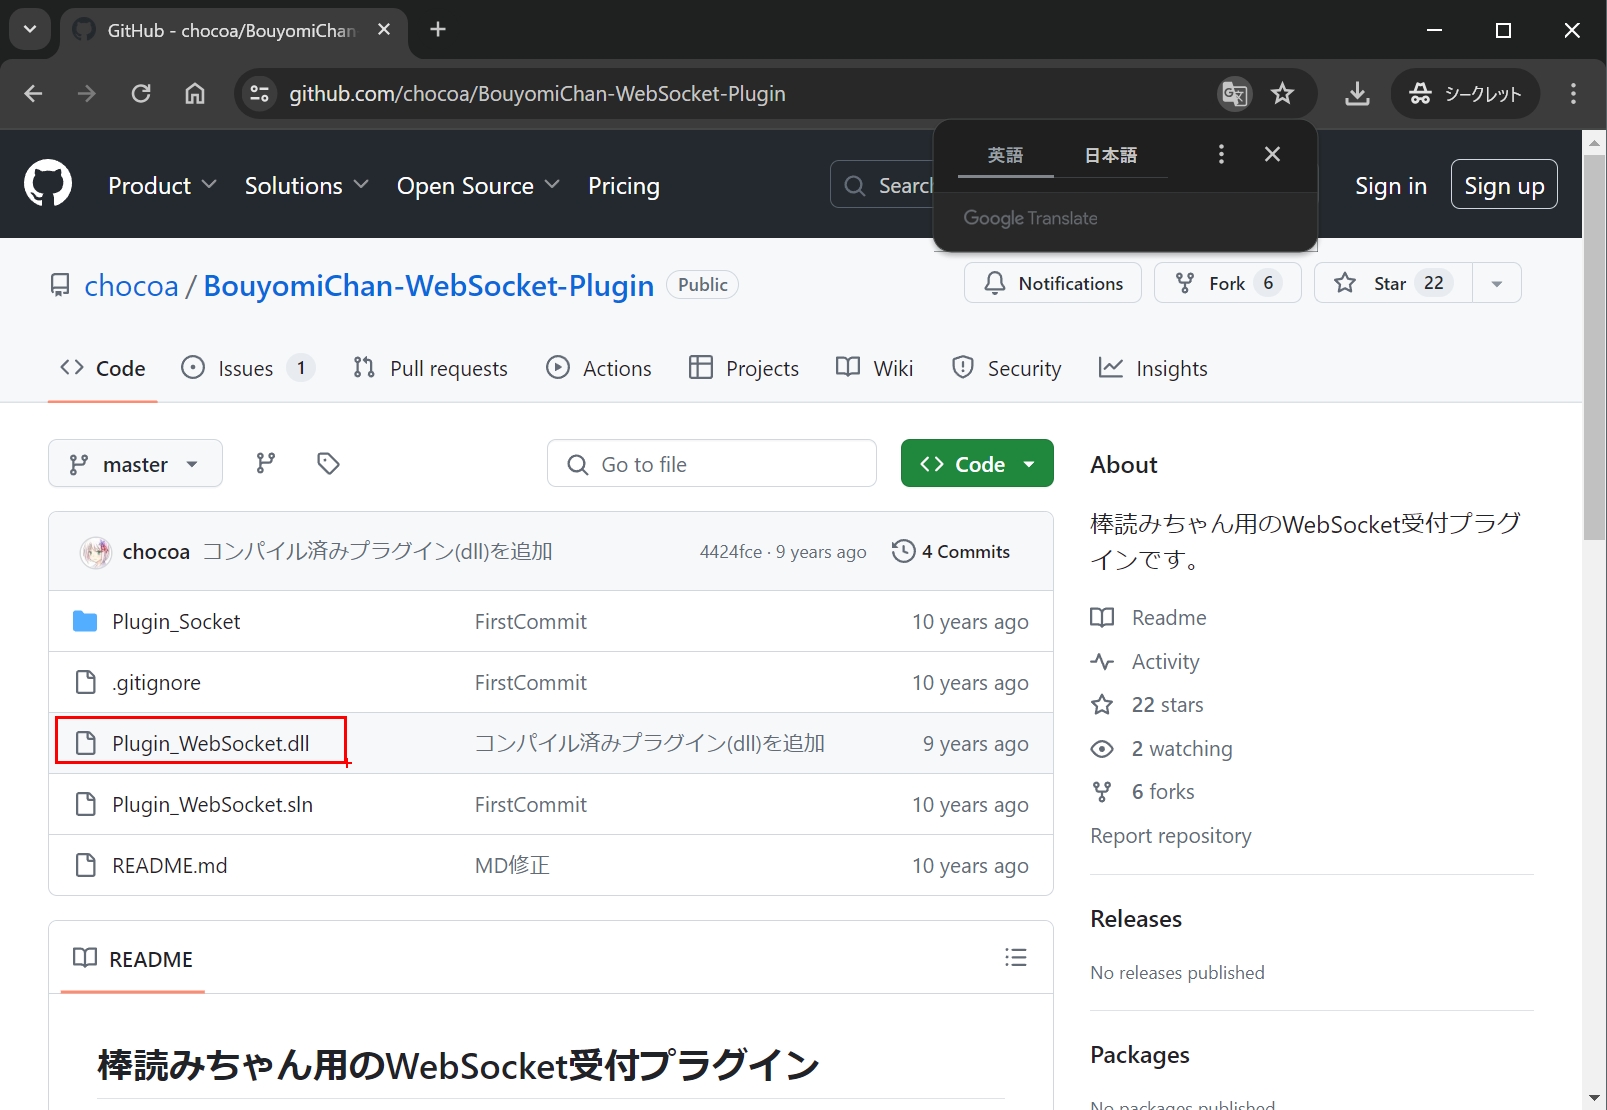
Task: View tags icon beside branch selector
Action: point(328,463)
